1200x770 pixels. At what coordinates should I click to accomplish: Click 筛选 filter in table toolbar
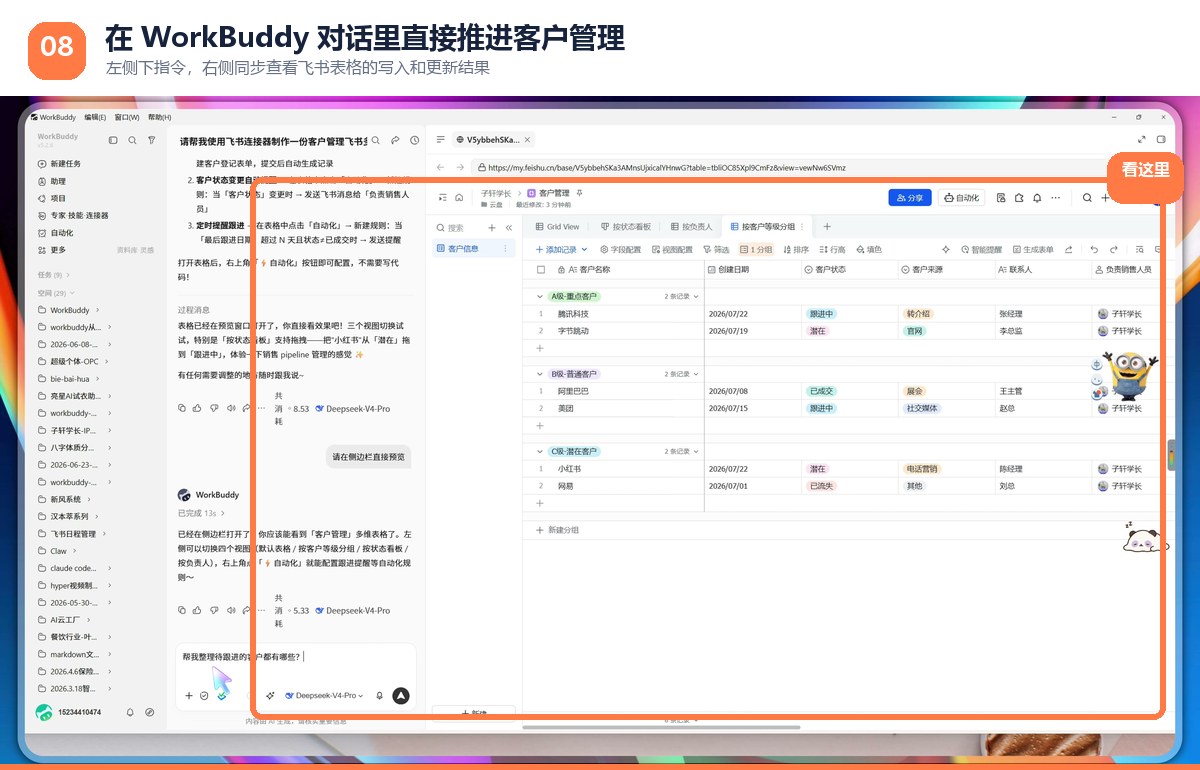click(x=715, y=250)
